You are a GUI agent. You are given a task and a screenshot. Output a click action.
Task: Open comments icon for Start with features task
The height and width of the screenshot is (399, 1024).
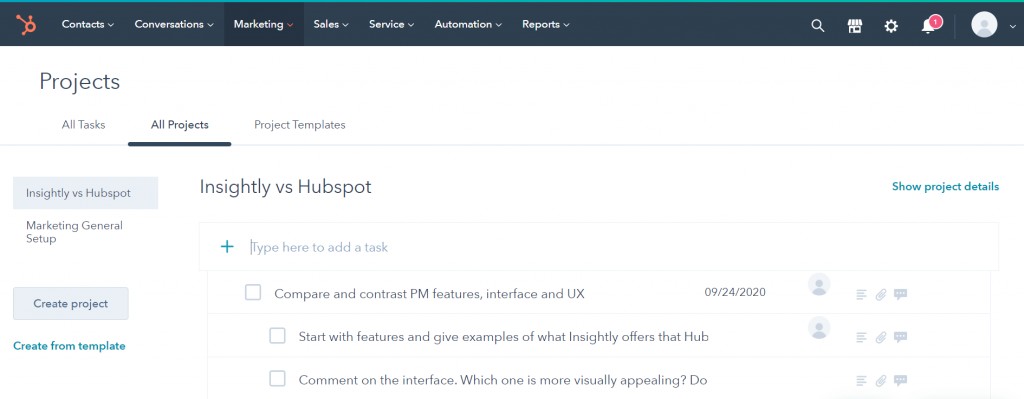(901, 338)
